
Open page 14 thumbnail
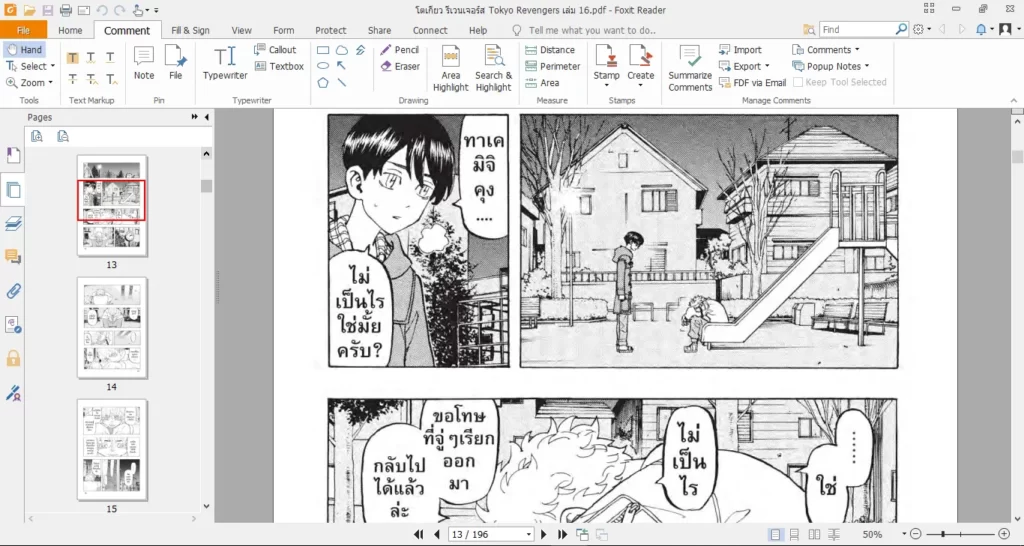[112, 328]
